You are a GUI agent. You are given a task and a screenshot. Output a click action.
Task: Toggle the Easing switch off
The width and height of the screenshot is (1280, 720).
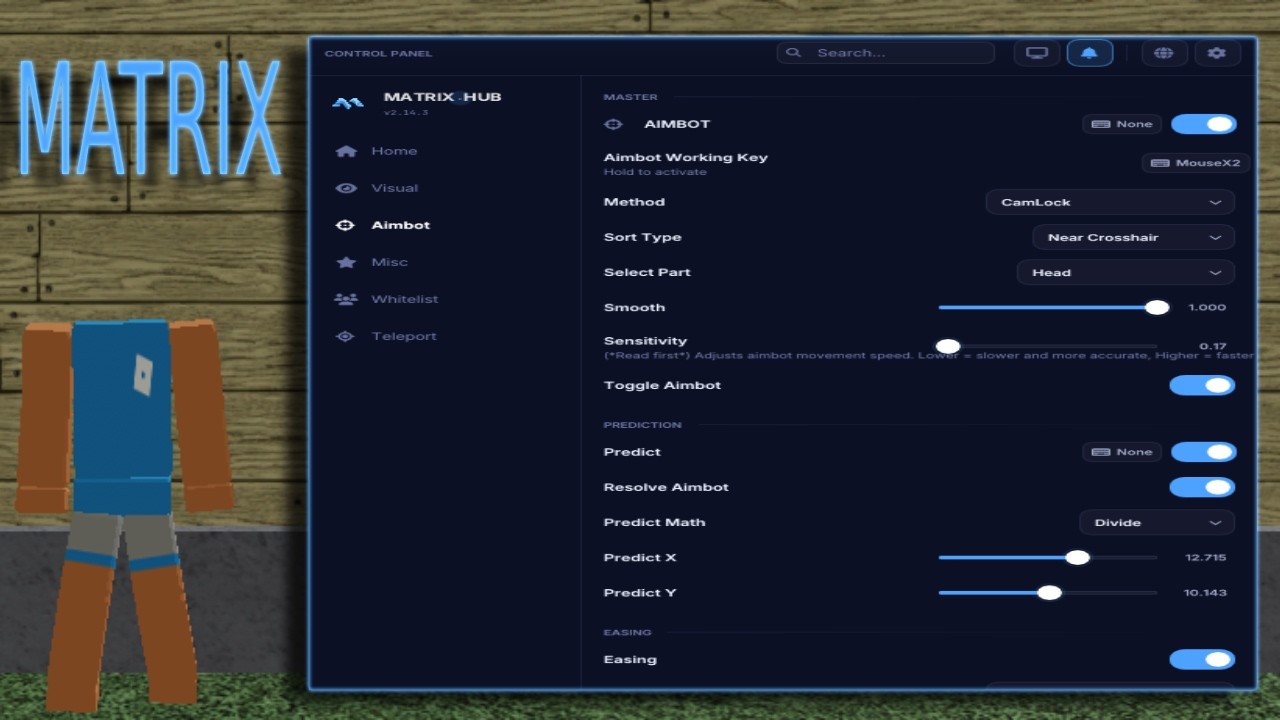tap(1202, 659)
